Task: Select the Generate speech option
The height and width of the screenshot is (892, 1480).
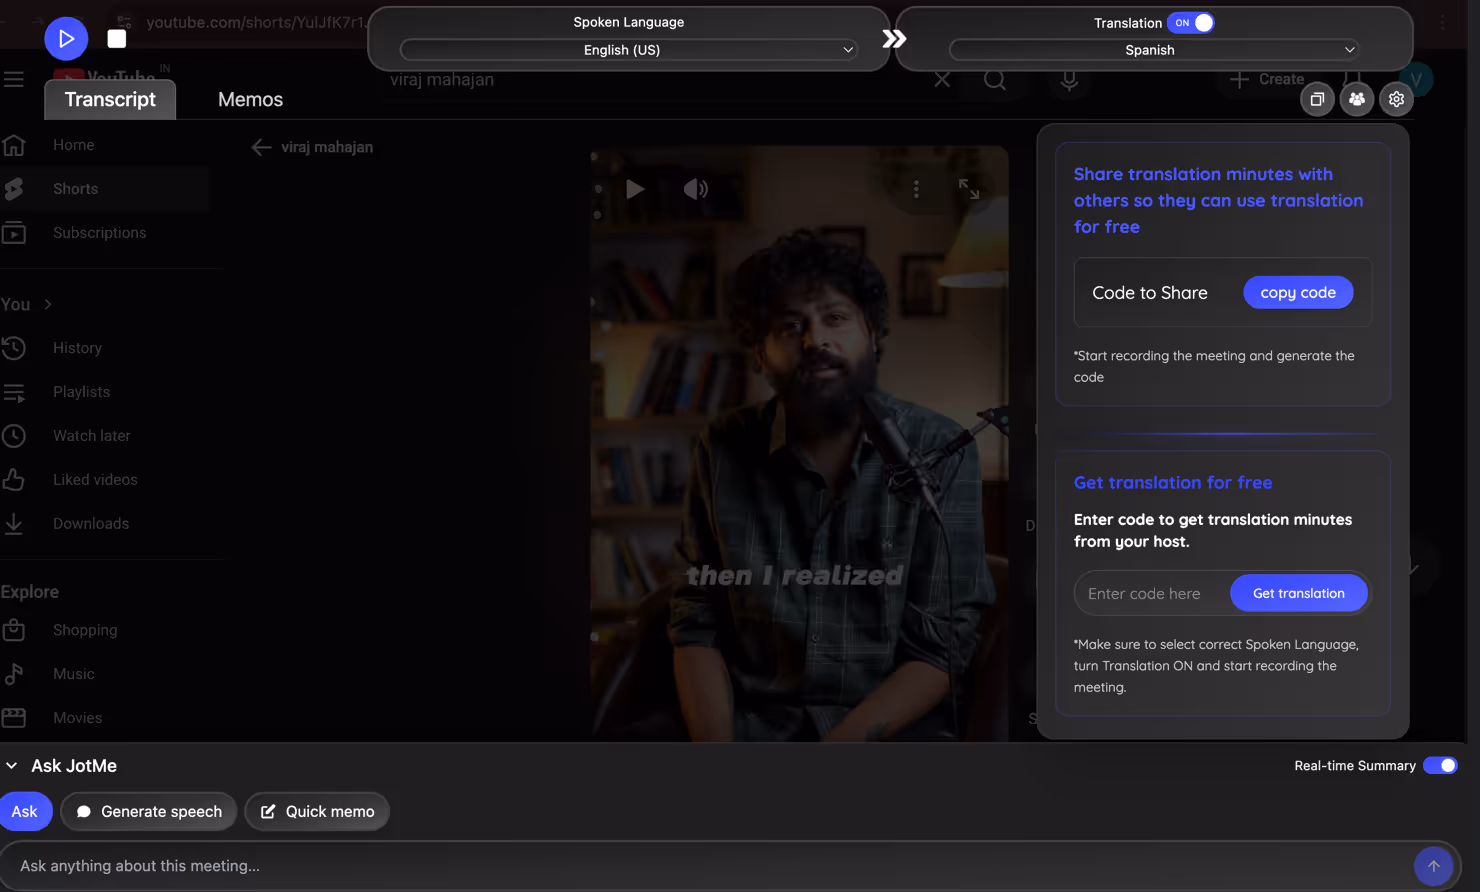Action: pyautogui.click(x=149, y=811)
